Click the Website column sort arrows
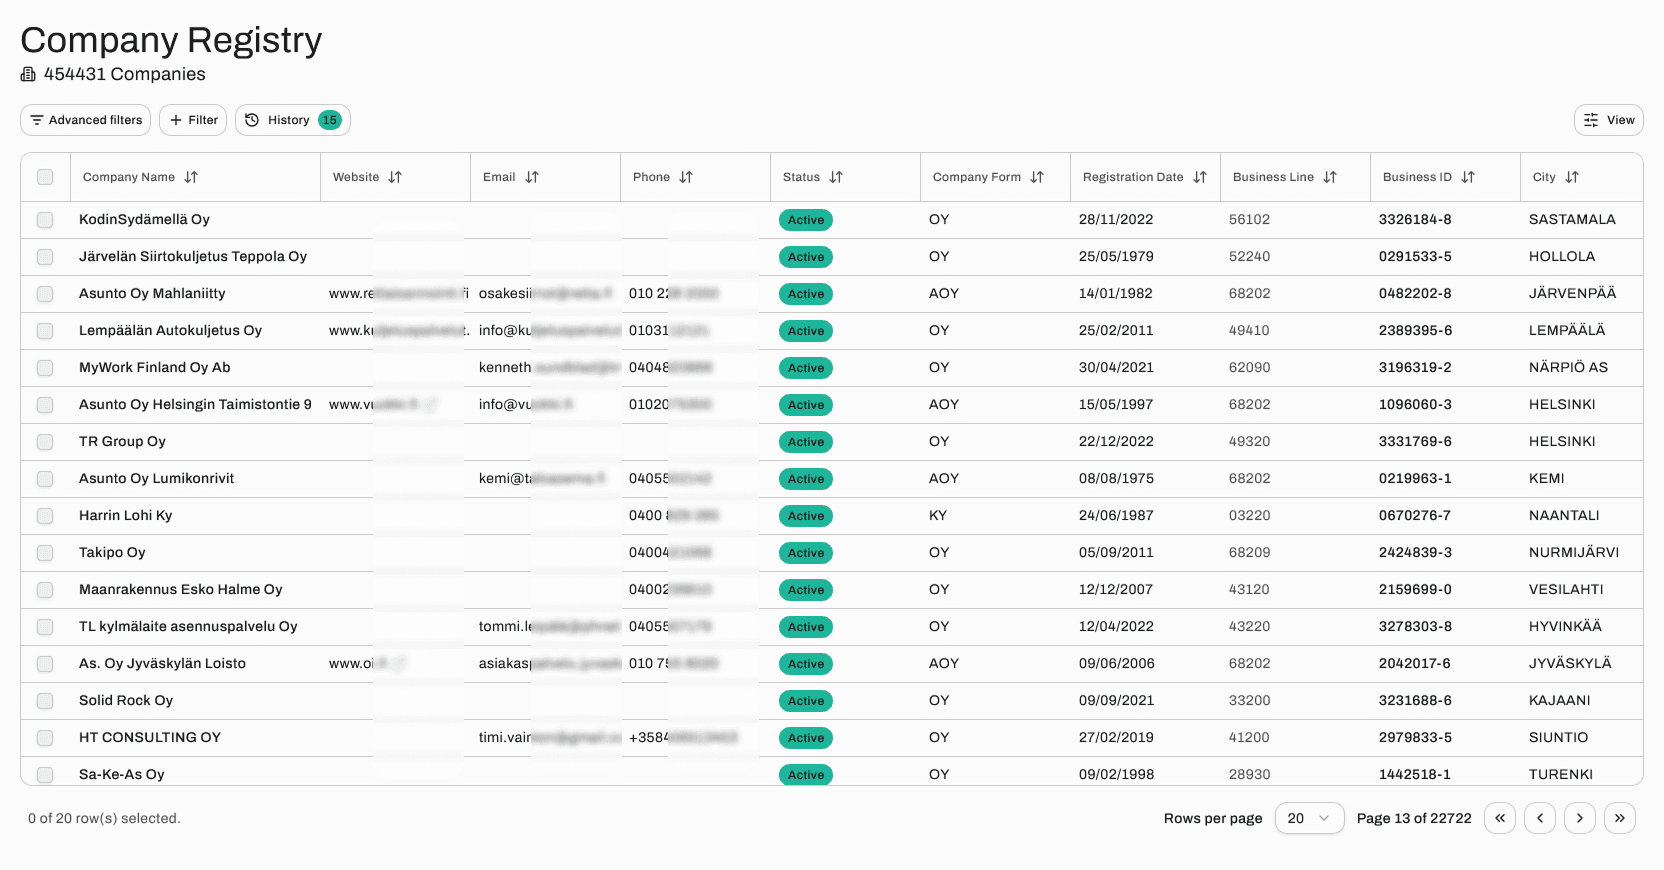 pos(395,177)
